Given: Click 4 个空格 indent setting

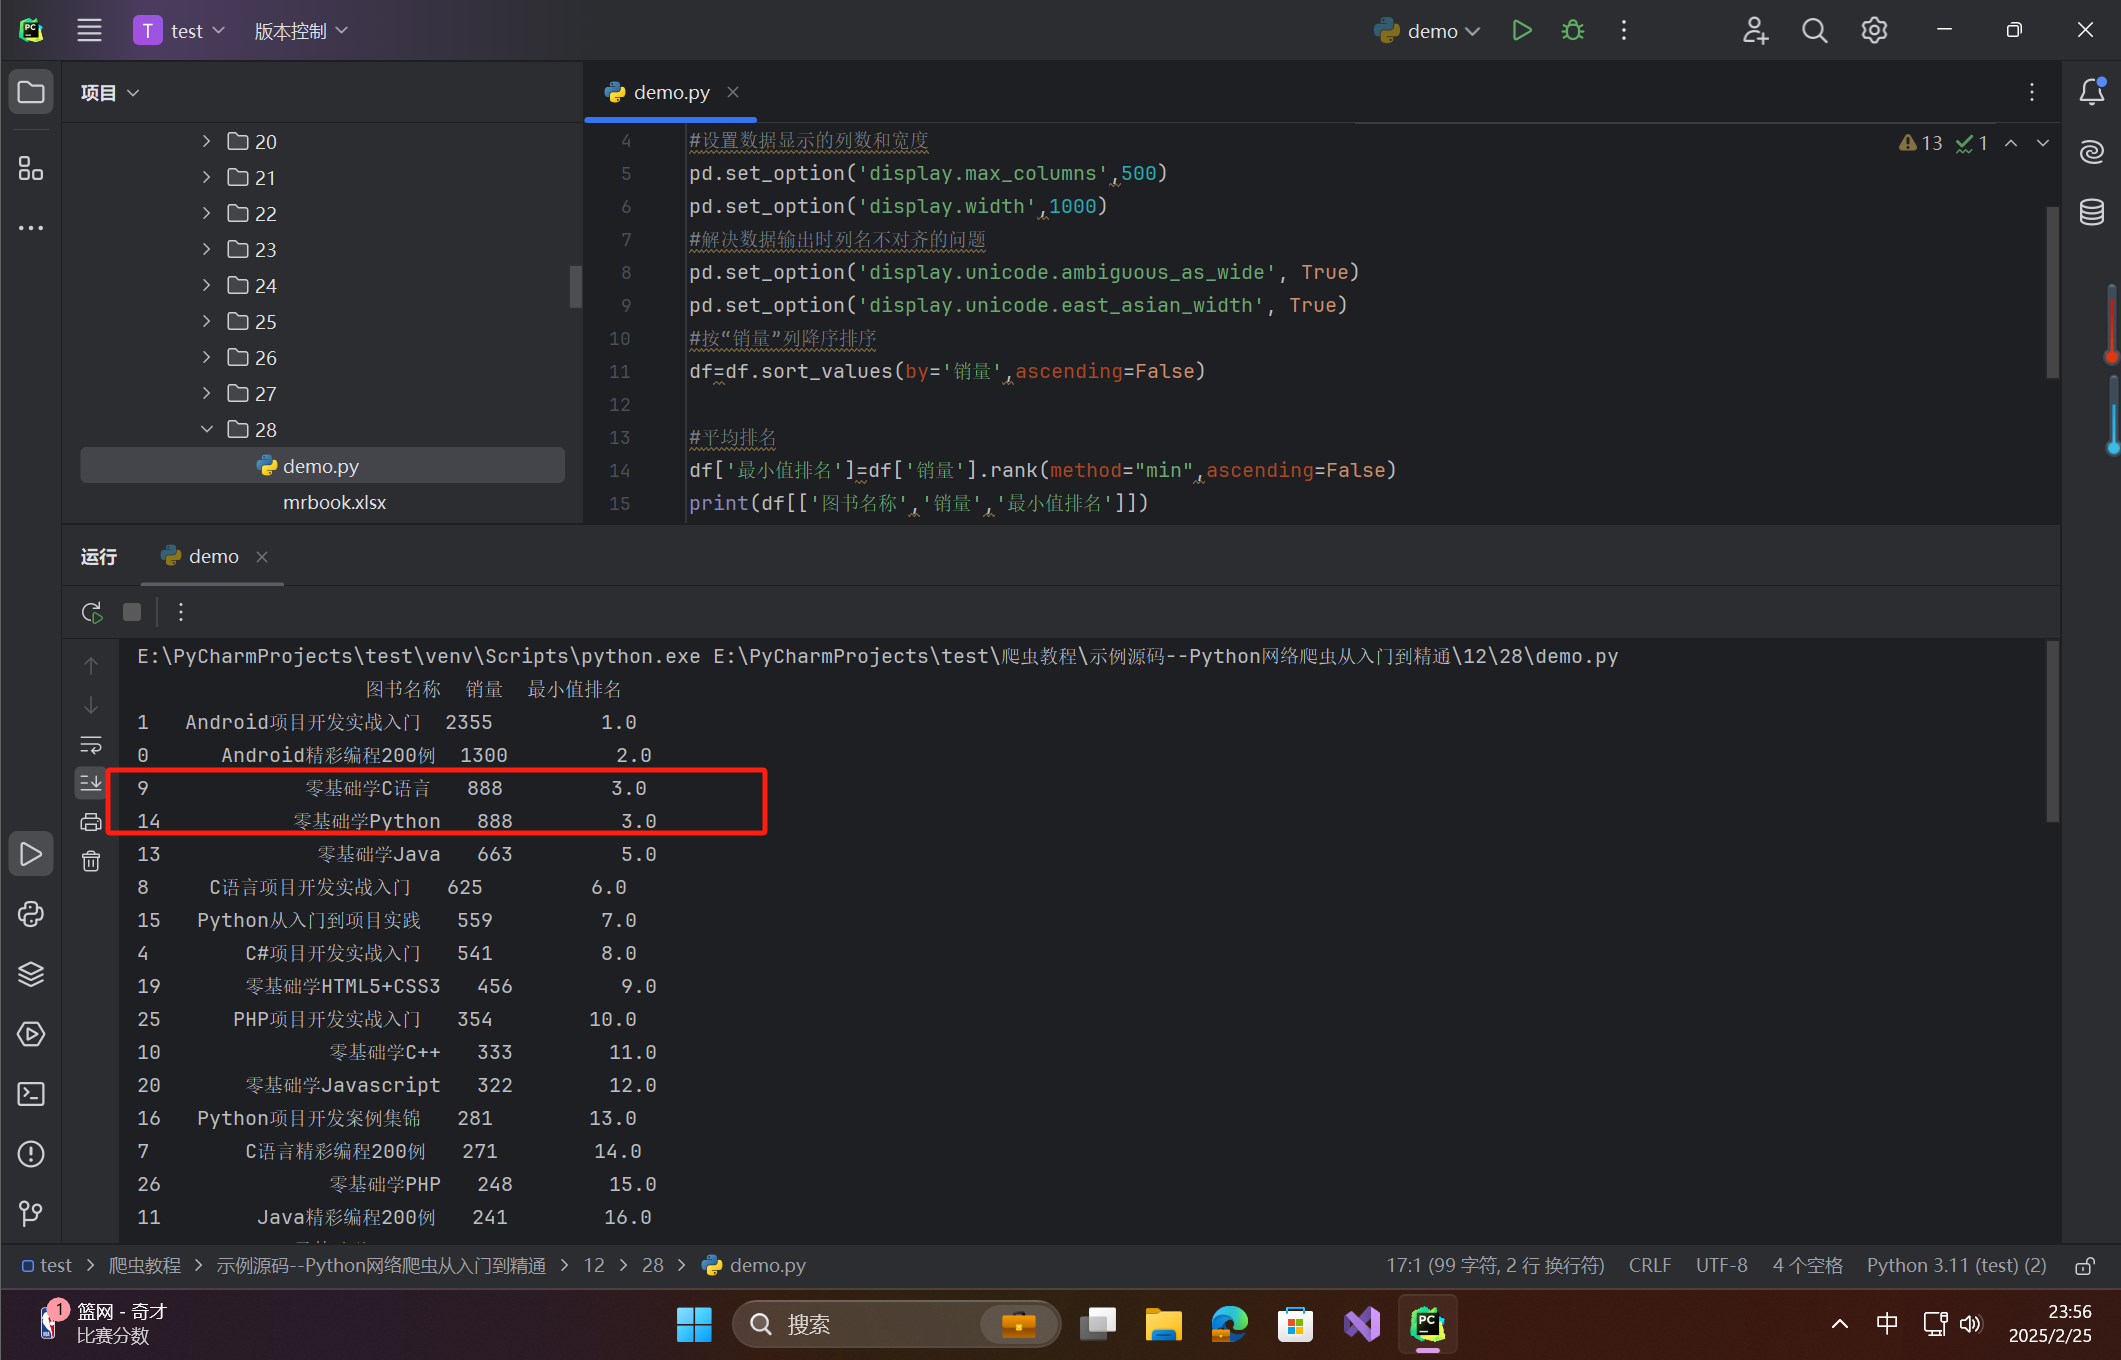Looking at the screenshot, I should 1808,1266.
